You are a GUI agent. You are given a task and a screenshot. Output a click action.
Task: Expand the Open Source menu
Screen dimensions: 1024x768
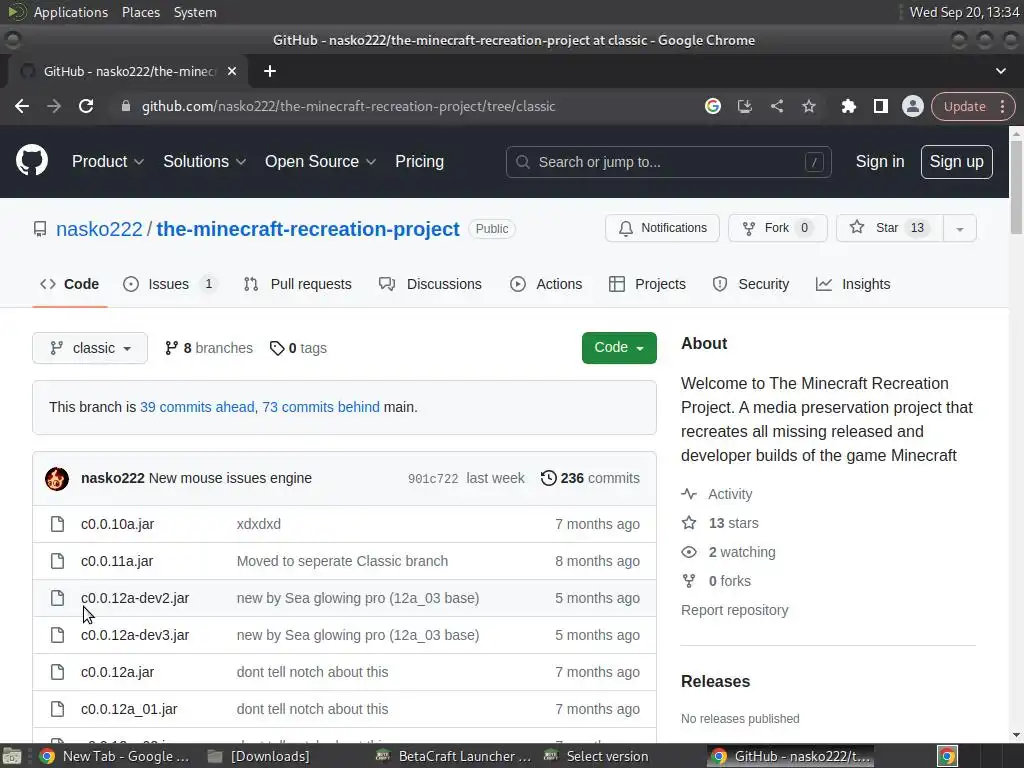[x=321, y=161]
